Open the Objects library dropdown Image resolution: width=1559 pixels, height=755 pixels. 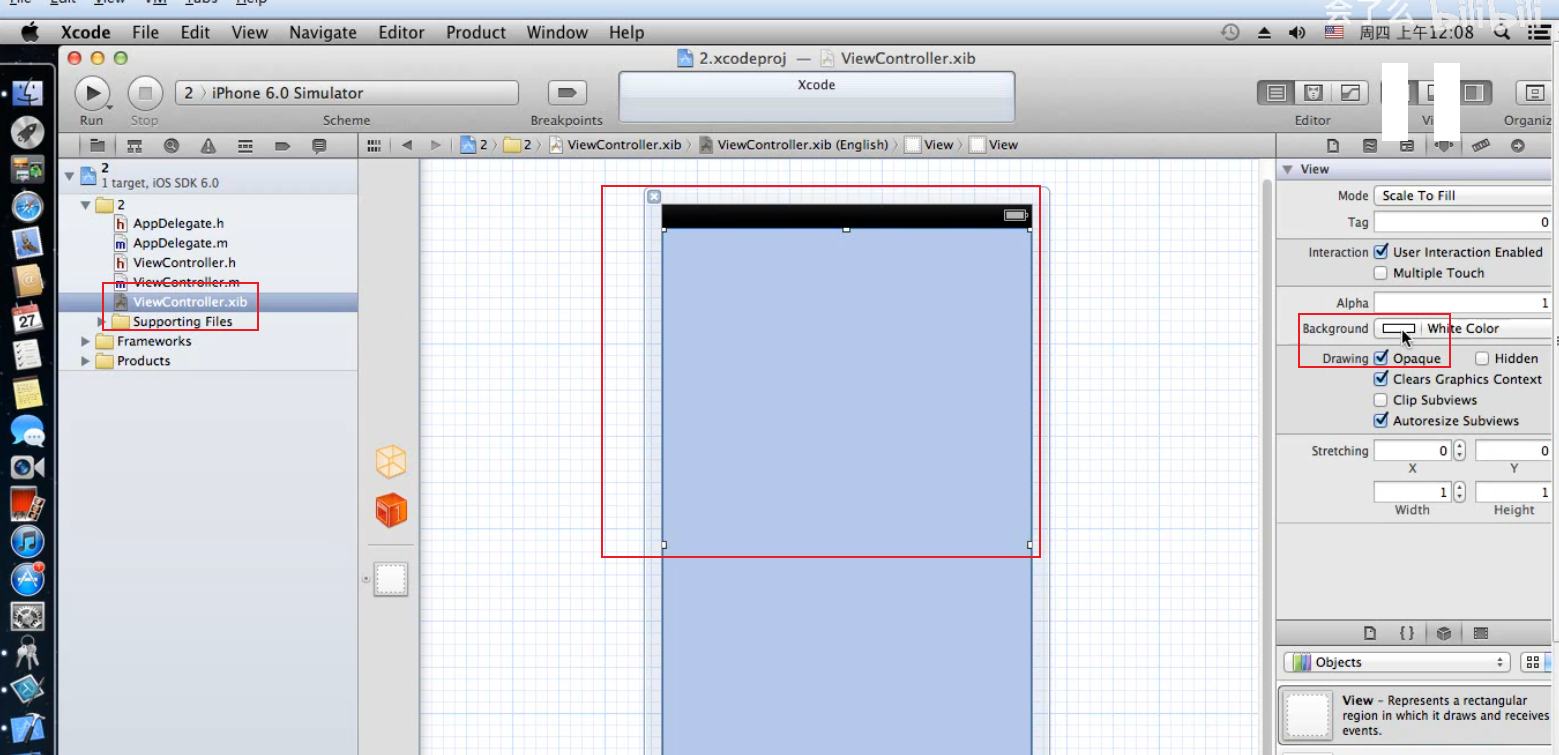1397,662
